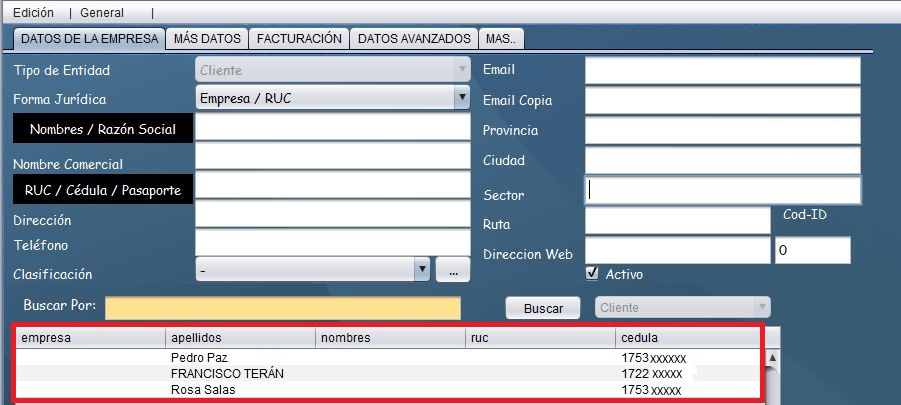
Task: Switch to the FACTURACIÓN tab
Action: coord(299,39)
